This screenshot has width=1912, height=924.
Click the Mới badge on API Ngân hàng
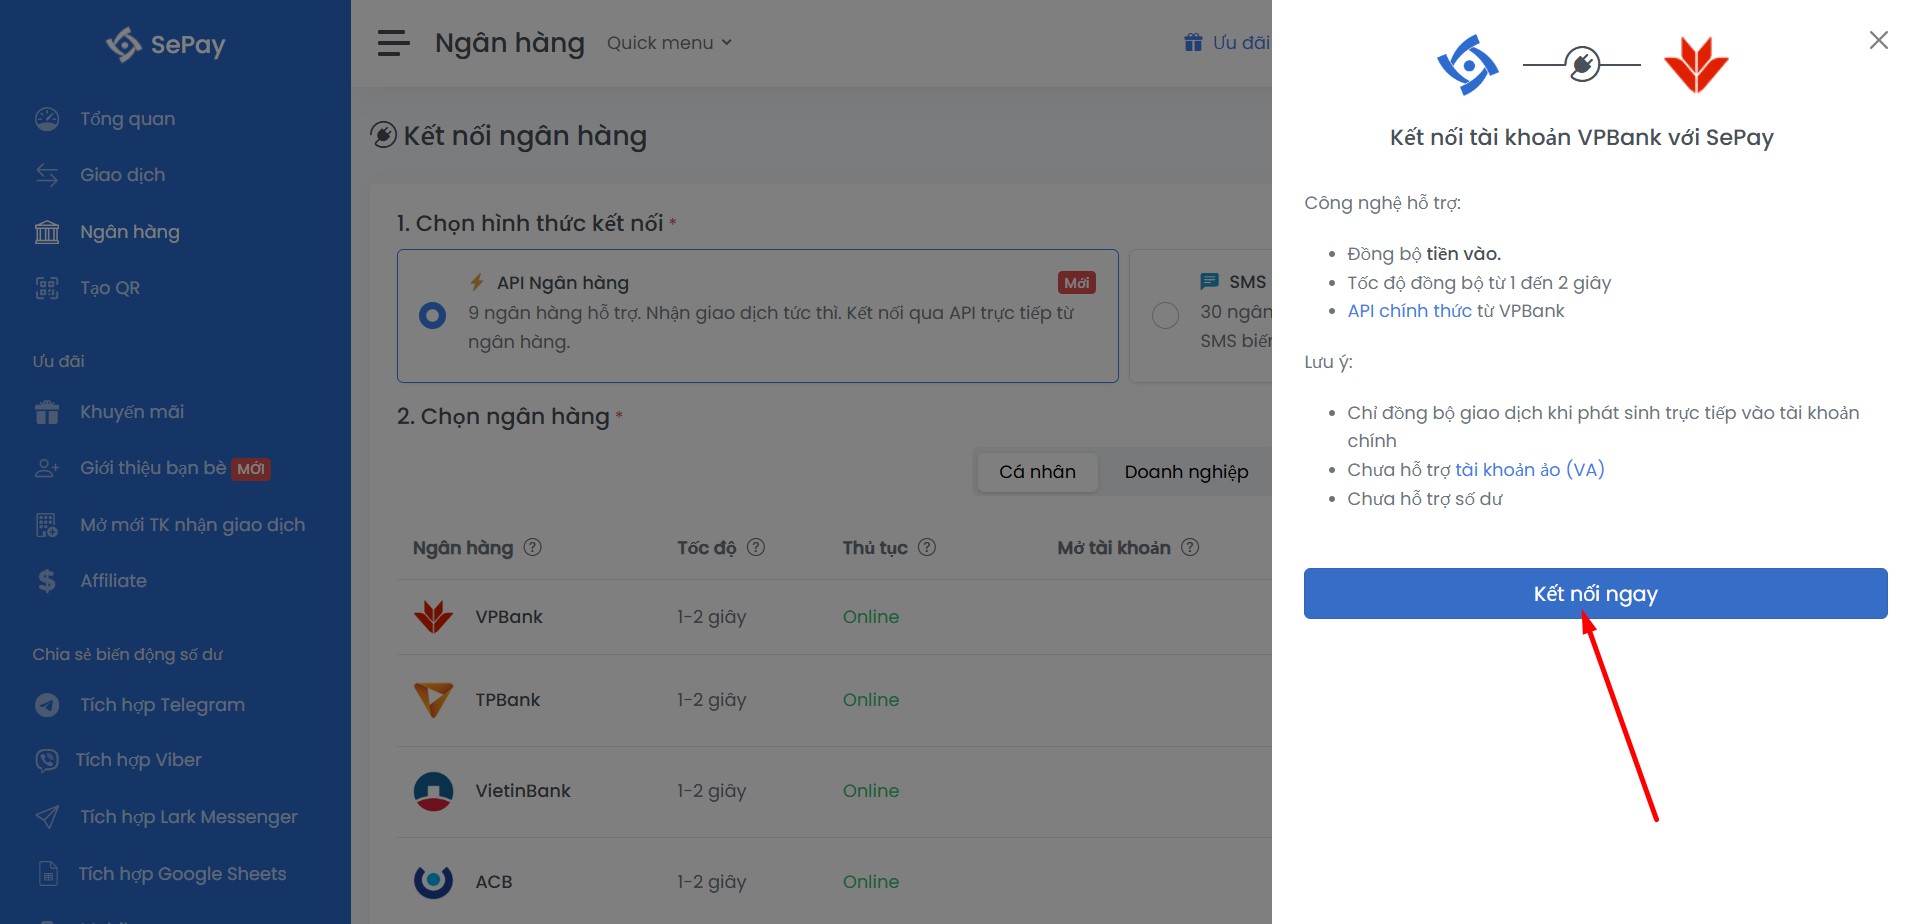click(1076, 283)
